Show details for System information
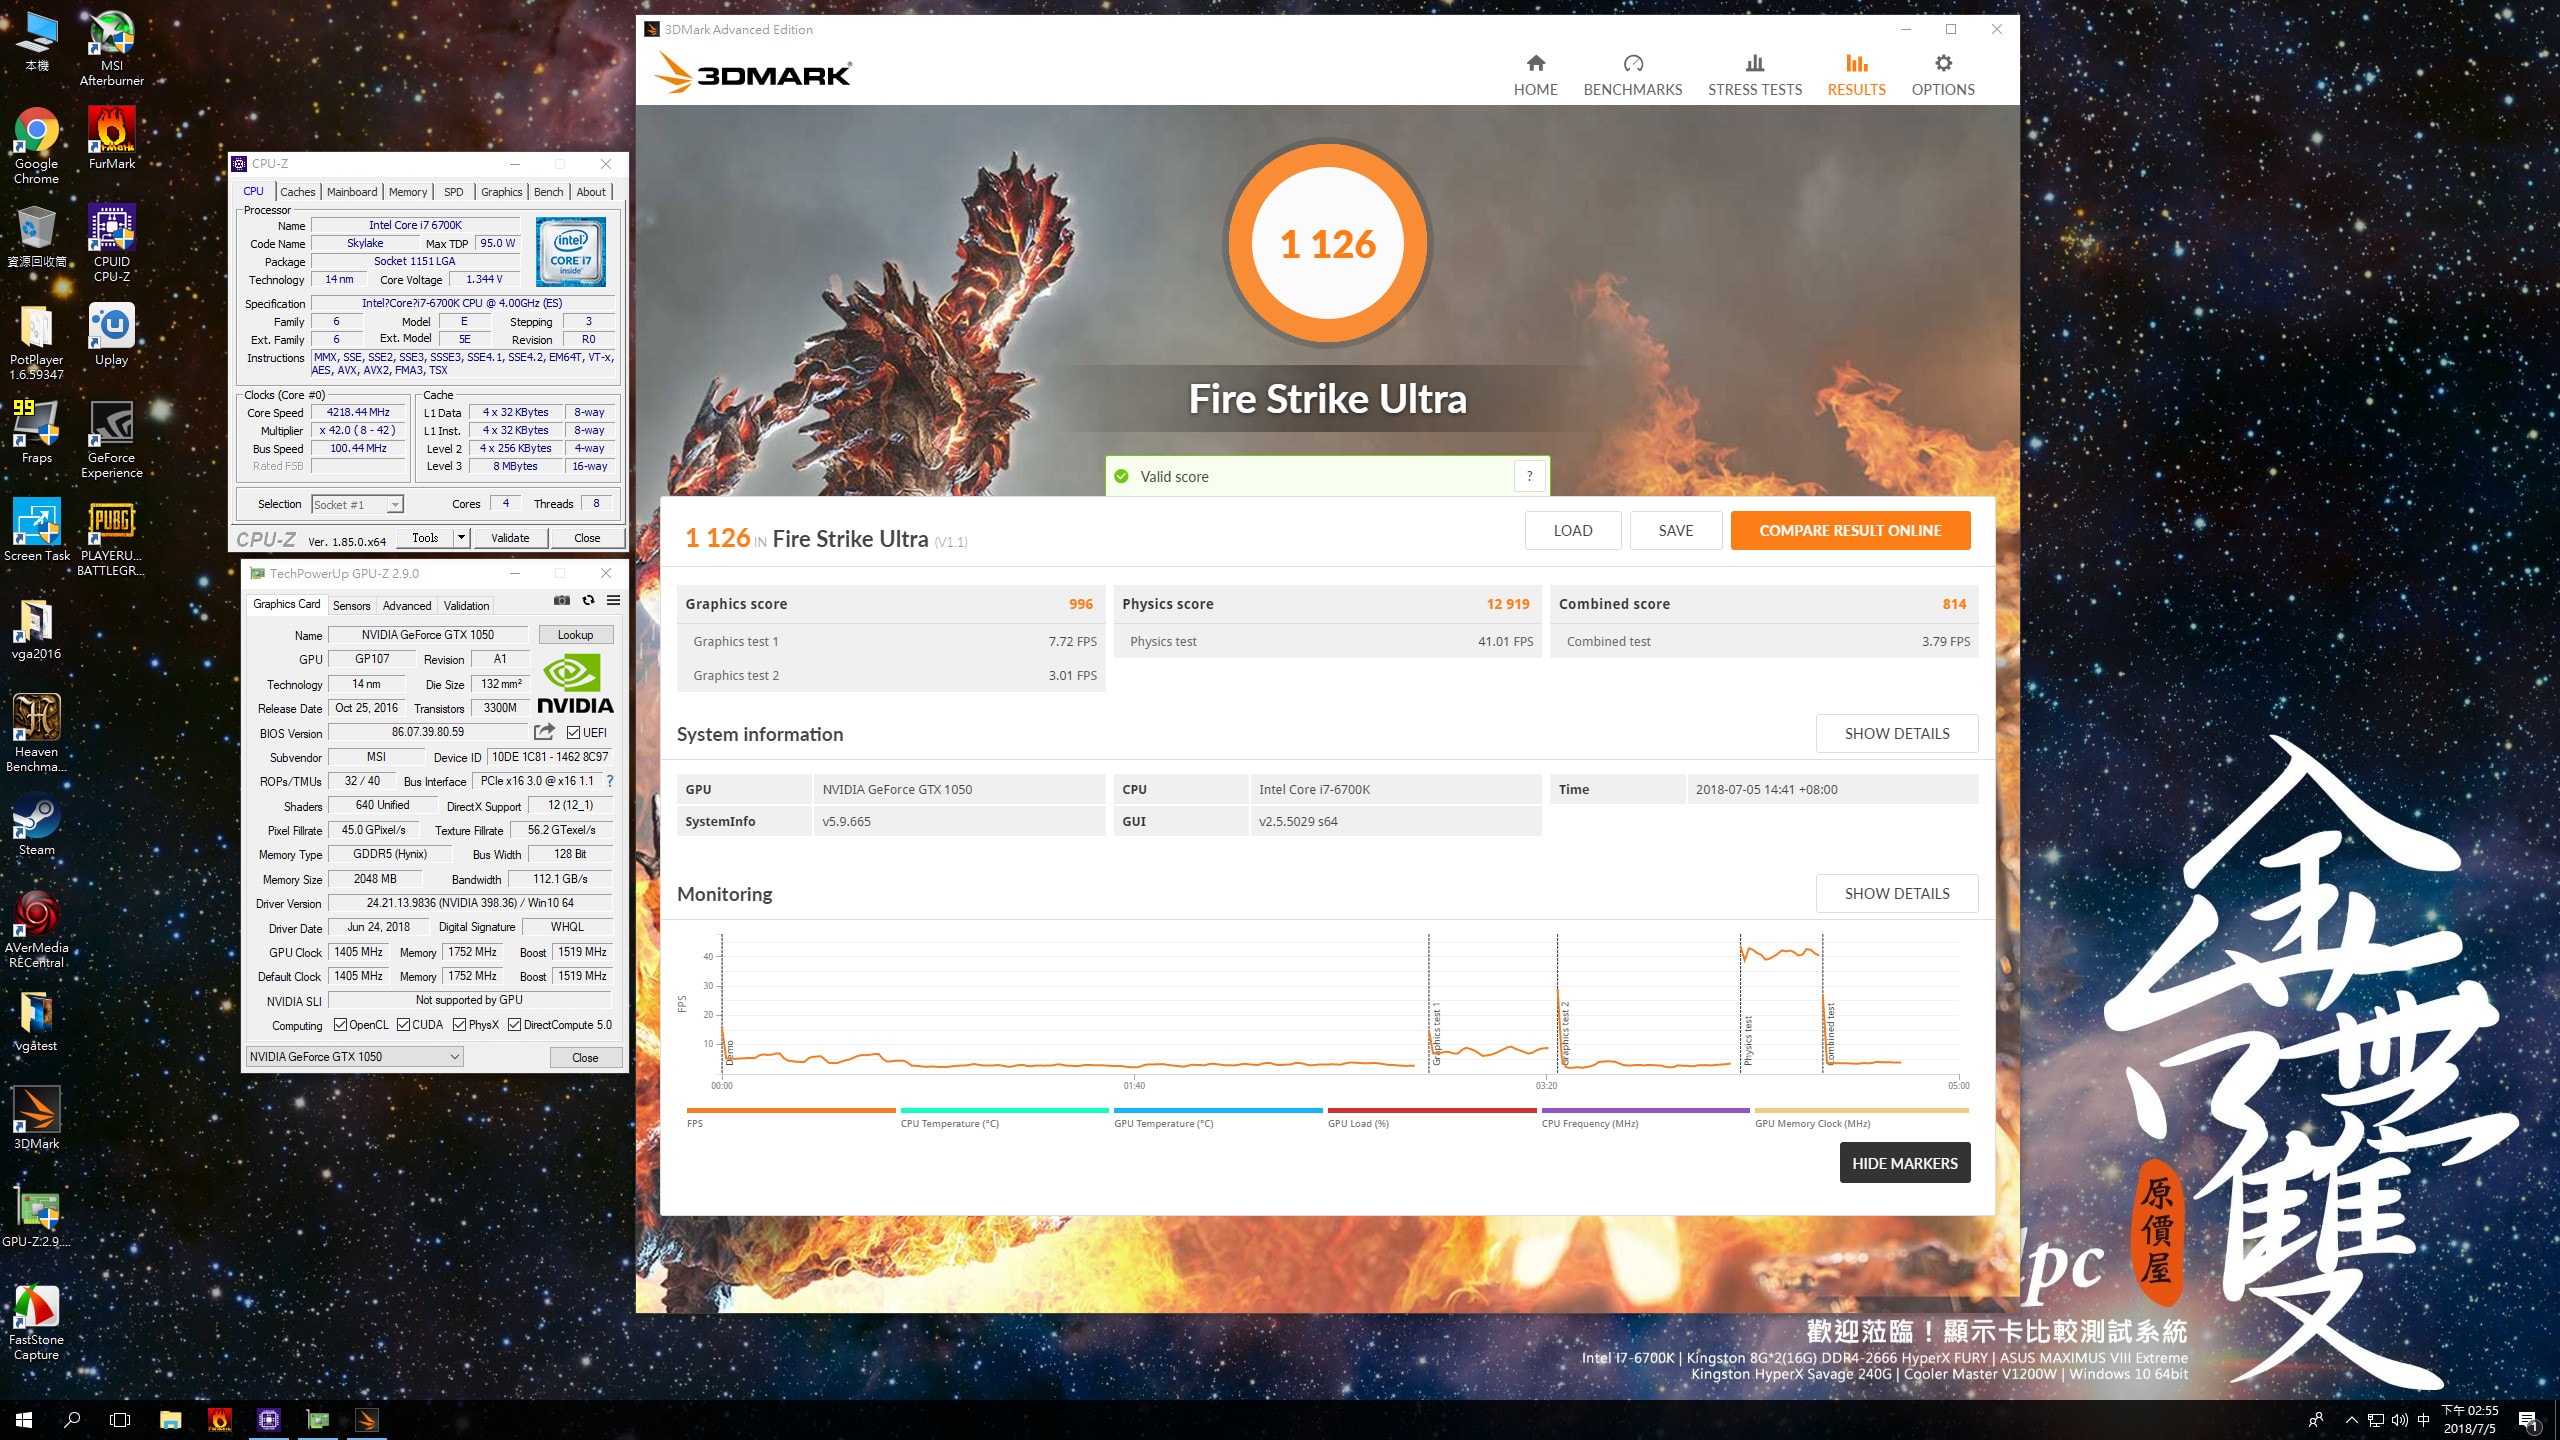Screen dimensions: 2560x1440 [1897, 734]
